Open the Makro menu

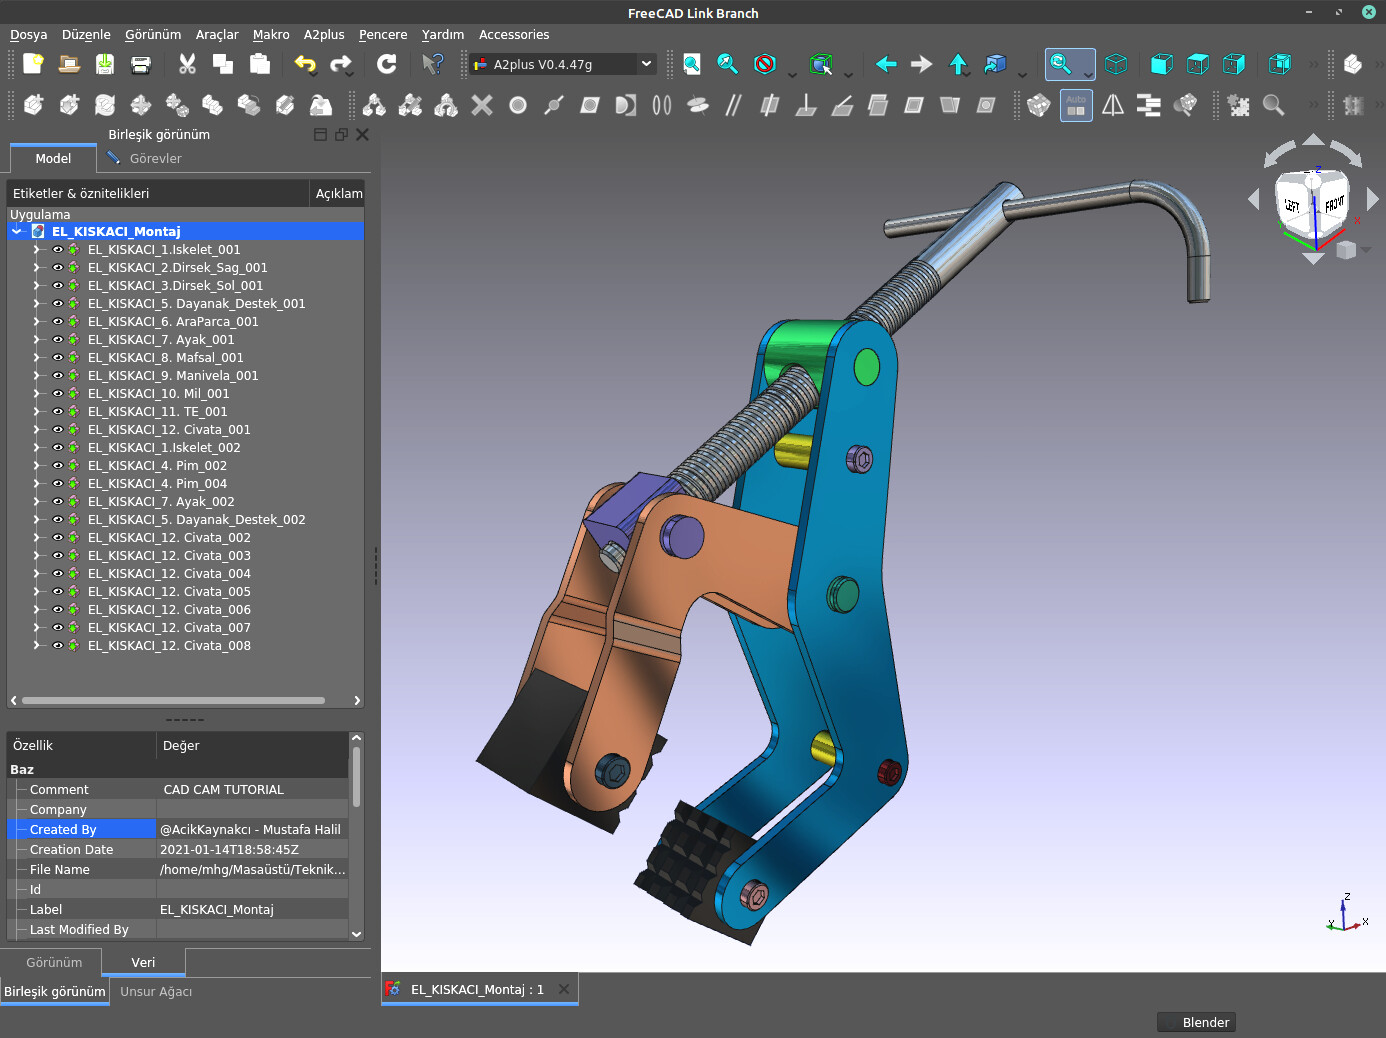pos(271,35)
